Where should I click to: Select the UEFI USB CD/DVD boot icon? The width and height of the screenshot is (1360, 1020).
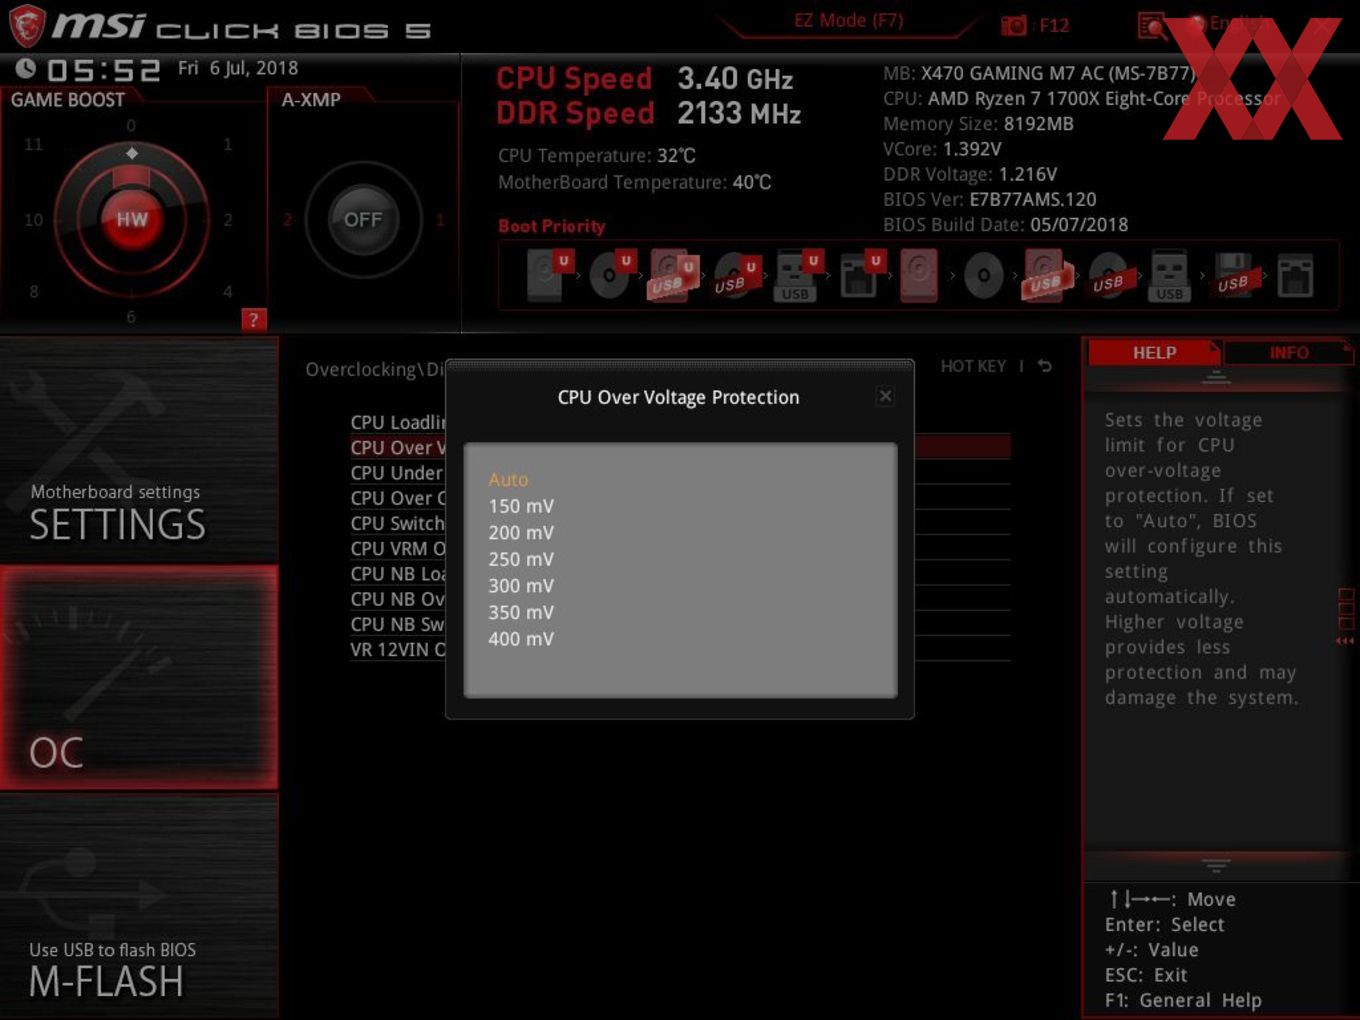click(735, 275)
